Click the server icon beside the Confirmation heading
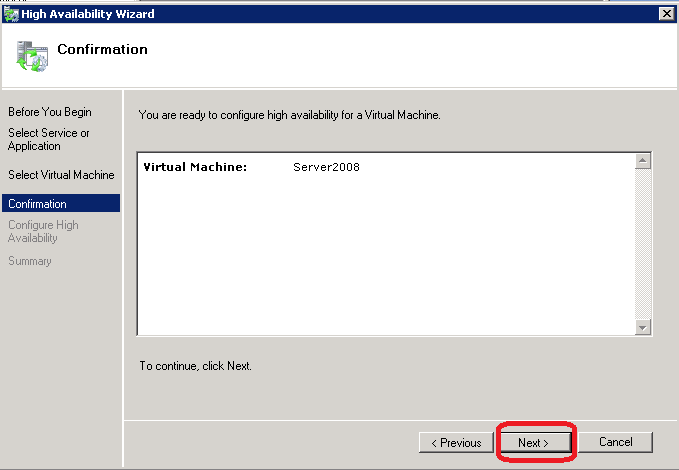 coord(31,57)
